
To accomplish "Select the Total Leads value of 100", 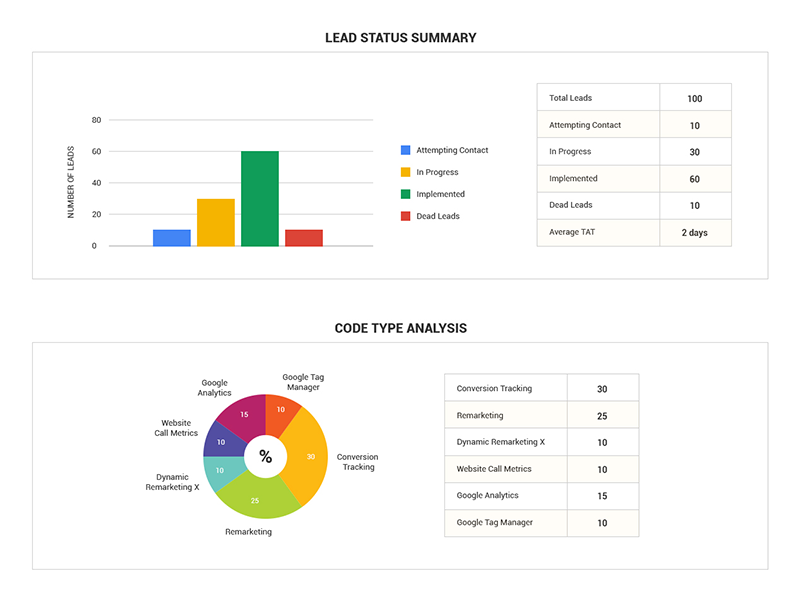I will coord(696,97).
